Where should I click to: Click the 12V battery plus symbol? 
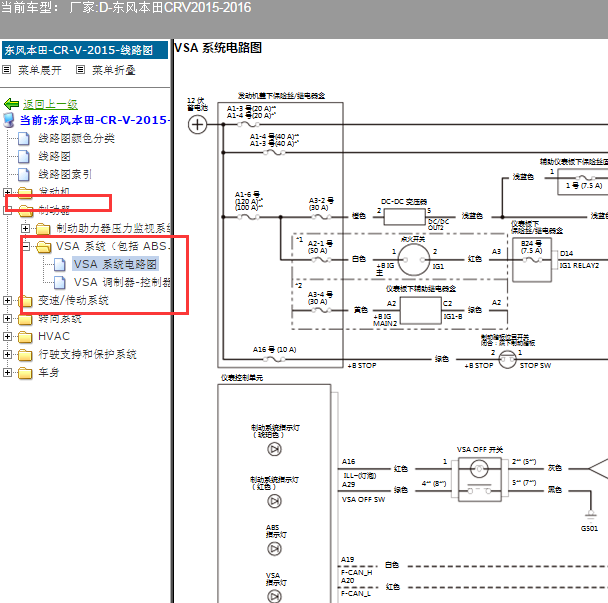tap(197, 125)
